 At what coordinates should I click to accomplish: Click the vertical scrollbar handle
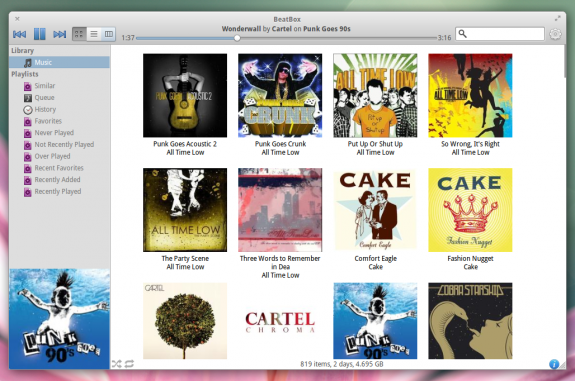pyautogui.click(x=565, y=61)
